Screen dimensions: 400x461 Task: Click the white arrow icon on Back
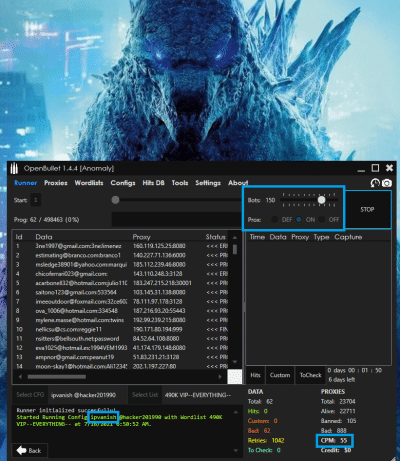click(x=21, y=451)
